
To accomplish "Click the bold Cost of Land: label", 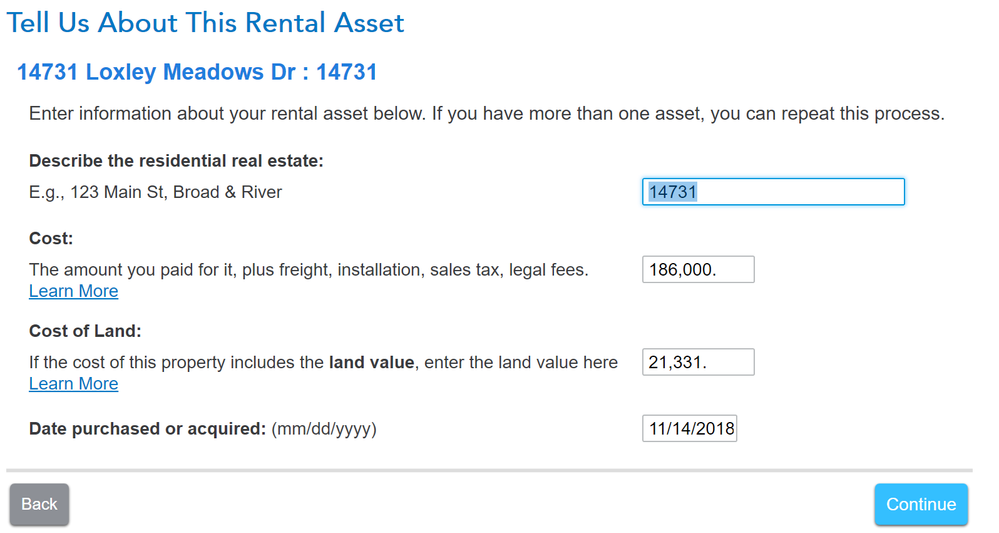I will click(85, 331).
